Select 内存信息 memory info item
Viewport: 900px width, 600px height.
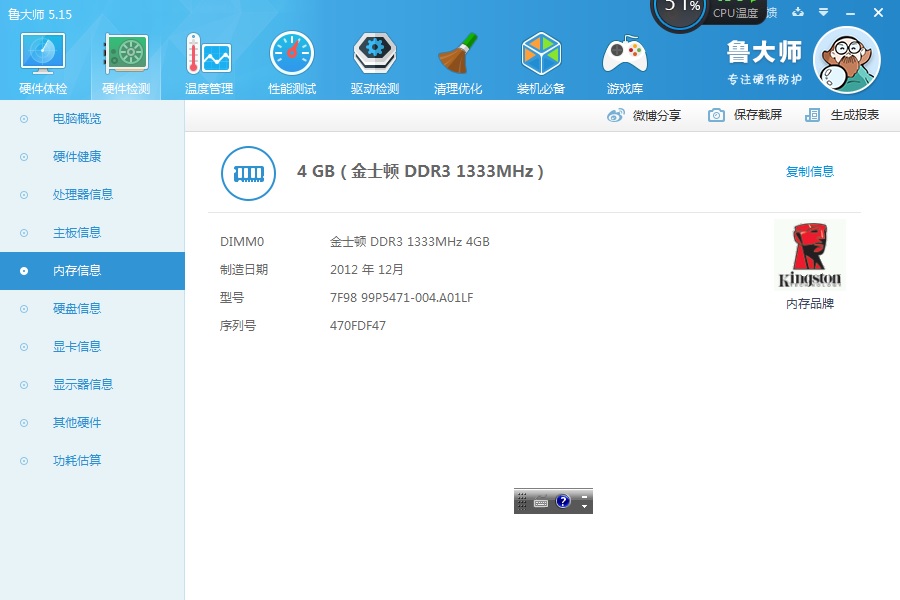pos(92,270)
